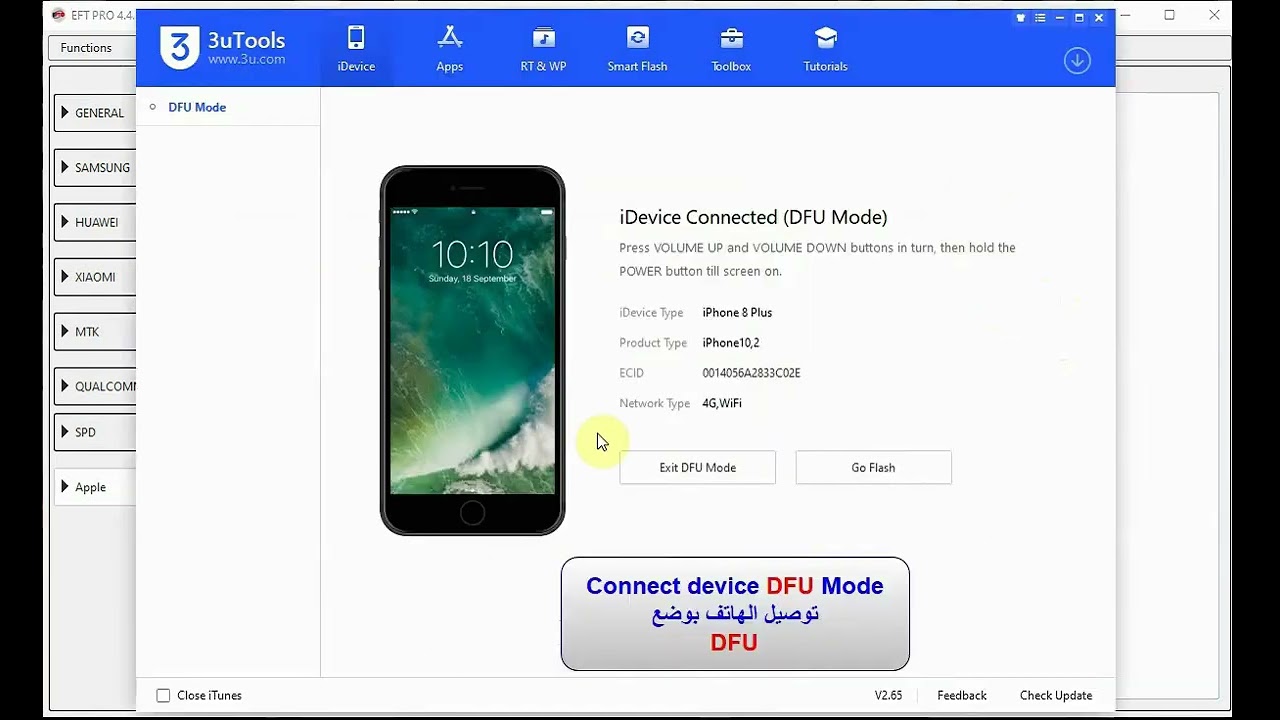This screenshot has height=720, width=1280.
Task: Expand SAMSUNG in EFT Pro window
Action: [x=95, y=168]
